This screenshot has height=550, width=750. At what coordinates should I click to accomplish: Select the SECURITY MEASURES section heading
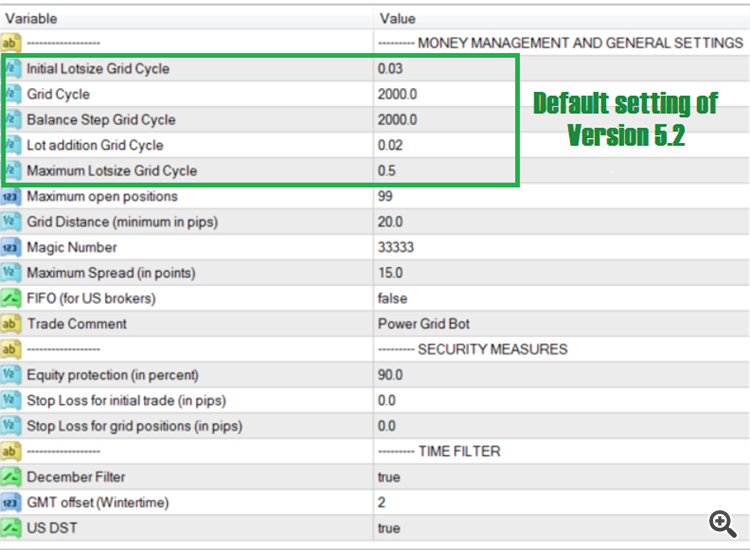[492, 349]
